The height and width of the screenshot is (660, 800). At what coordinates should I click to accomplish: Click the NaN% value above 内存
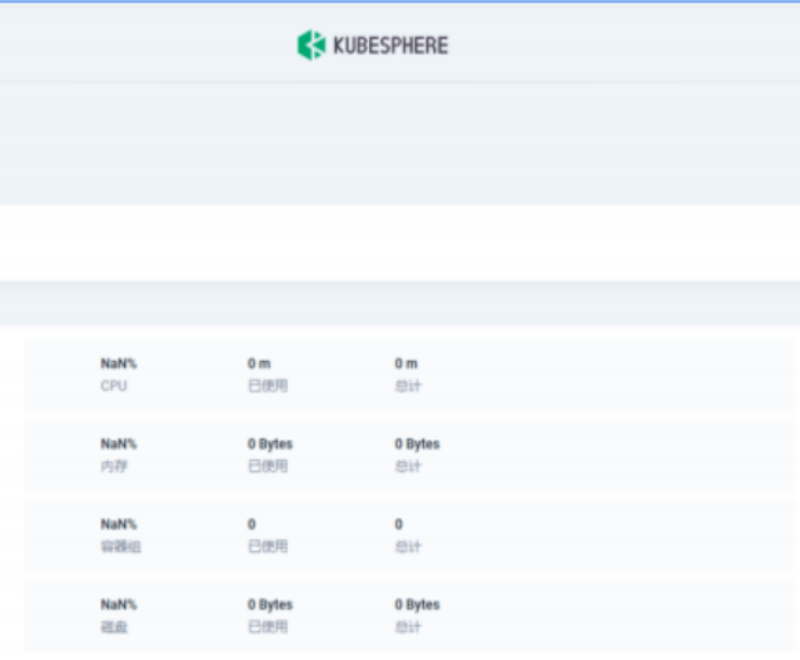click(x=118, y=444)
